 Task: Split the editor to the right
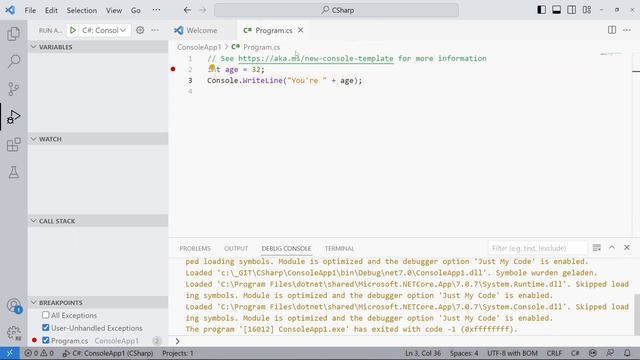[612, 30]
